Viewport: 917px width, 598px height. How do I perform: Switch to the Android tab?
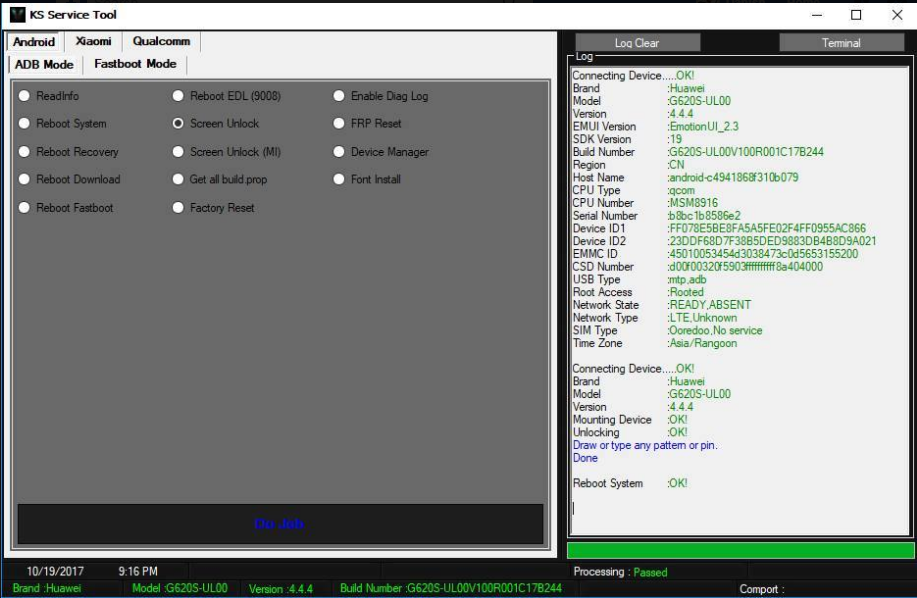[x=34, y=42]
